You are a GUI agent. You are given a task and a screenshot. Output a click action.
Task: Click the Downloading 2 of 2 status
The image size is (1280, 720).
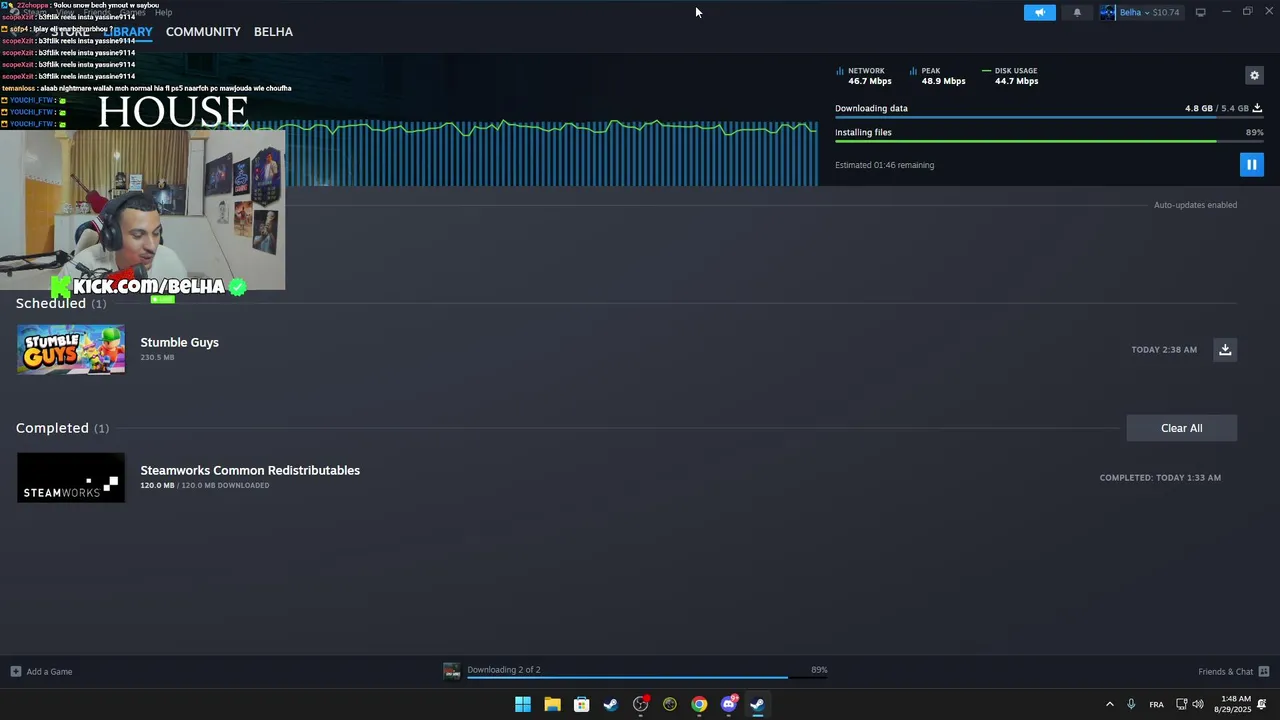tap(504, 670)
